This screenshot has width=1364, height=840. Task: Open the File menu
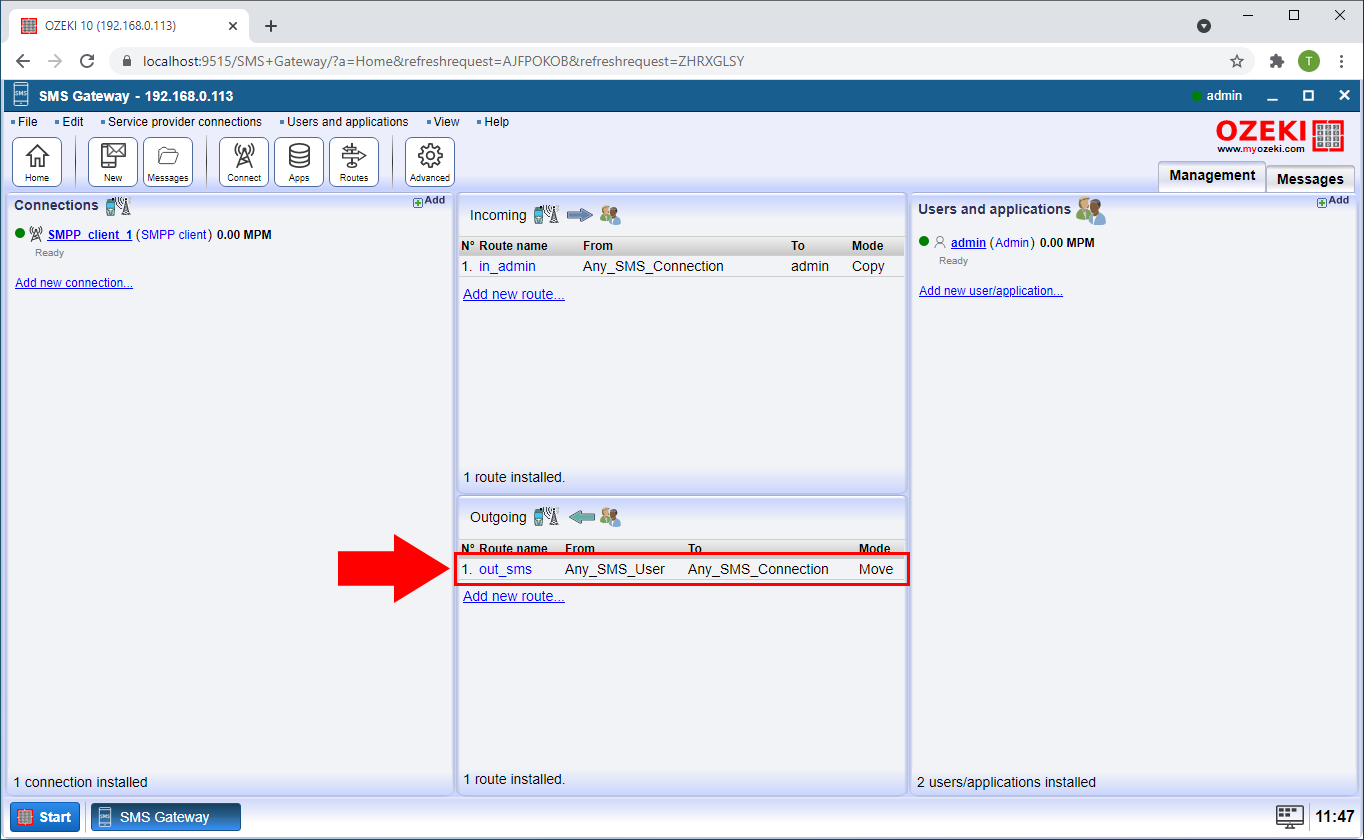(x=27, y=122)
